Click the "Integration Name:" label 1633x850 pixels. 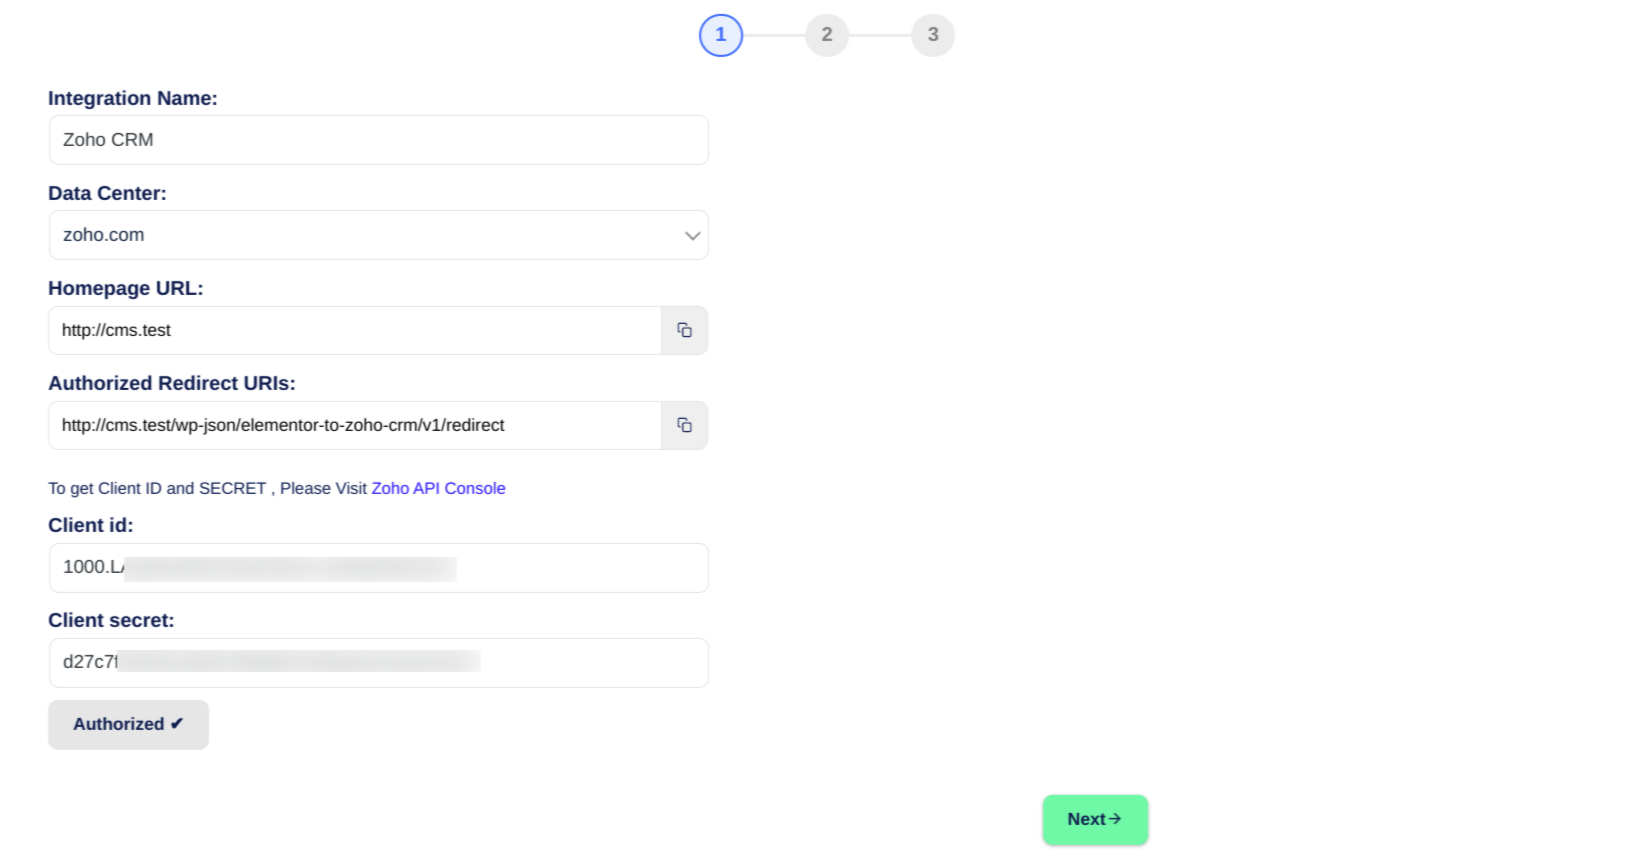133,98
